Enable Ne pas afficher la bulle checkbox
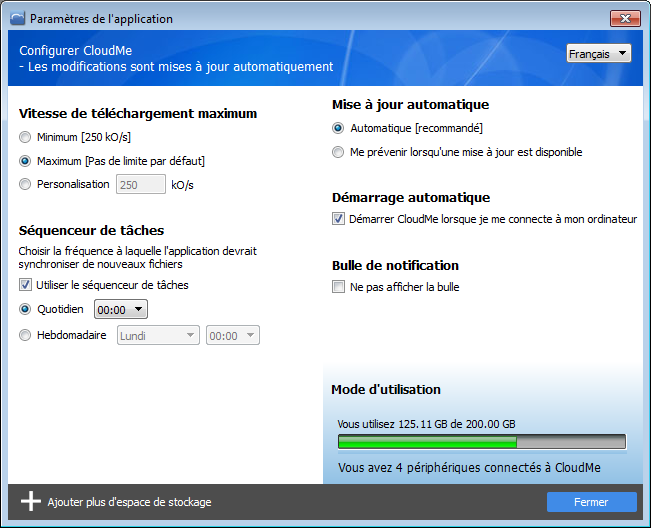 (x=338, y=287)
